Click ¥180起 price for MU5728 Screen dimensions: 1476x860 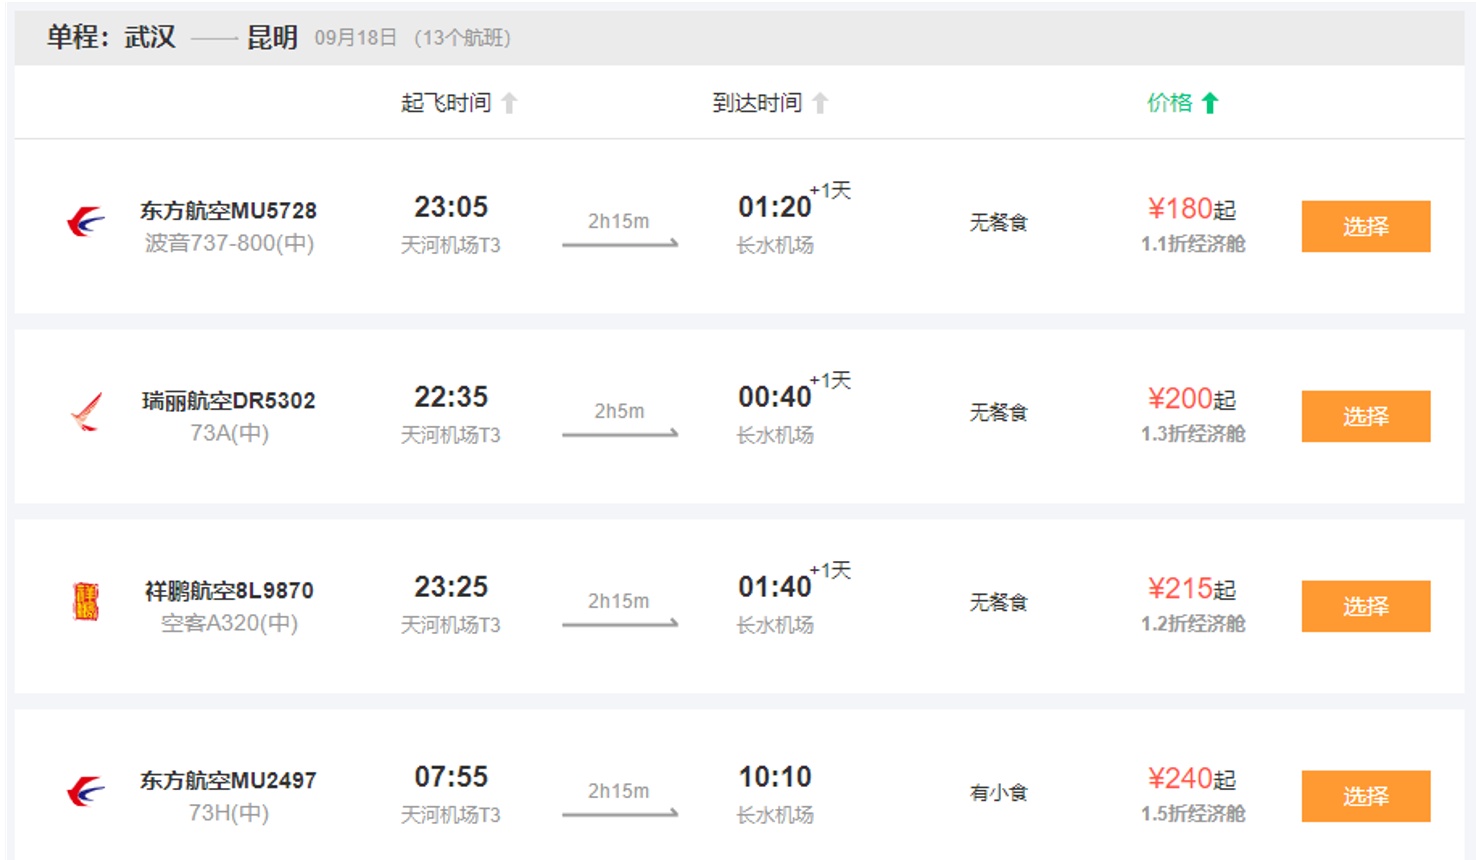[x=1192, y=209]
